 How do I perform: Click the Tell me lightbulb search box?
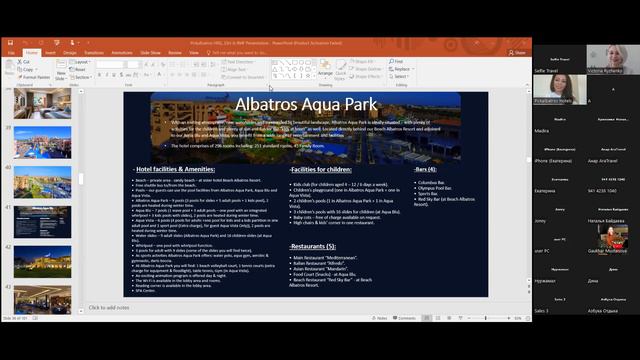click(237, 53)
